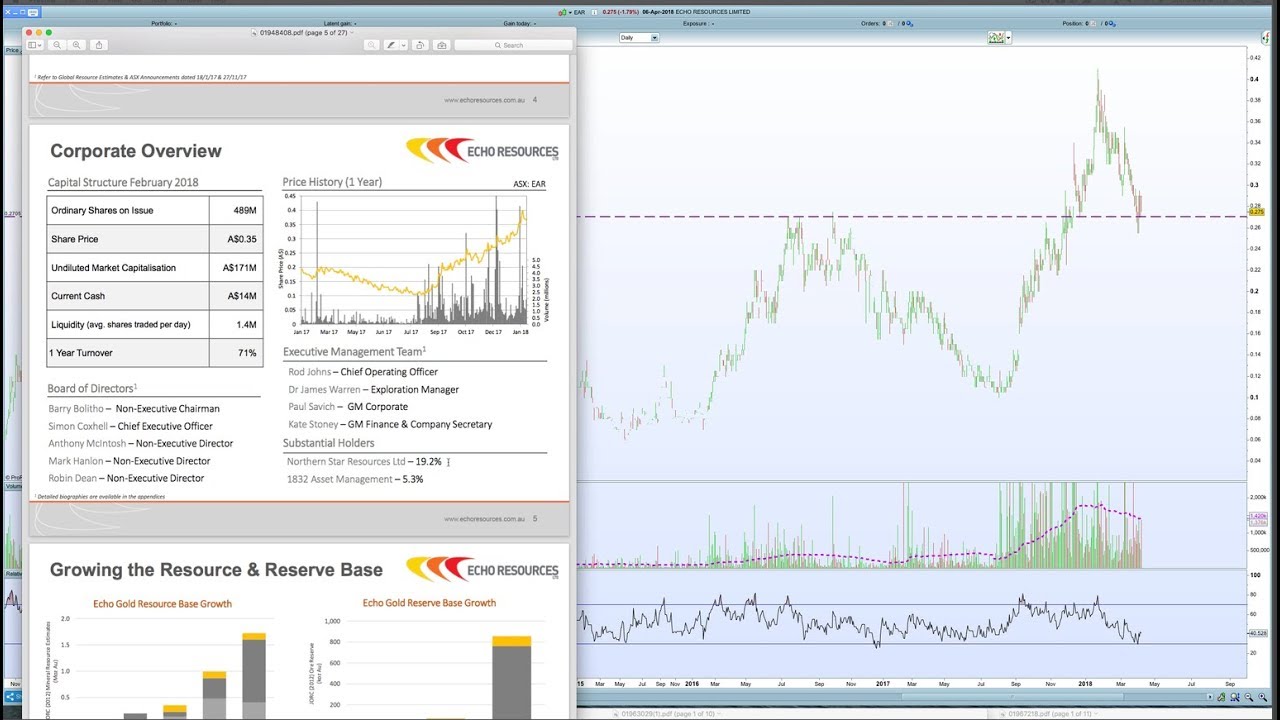
Task: Click the '1.4M' liquidity value
Action: tap(245, 325)
